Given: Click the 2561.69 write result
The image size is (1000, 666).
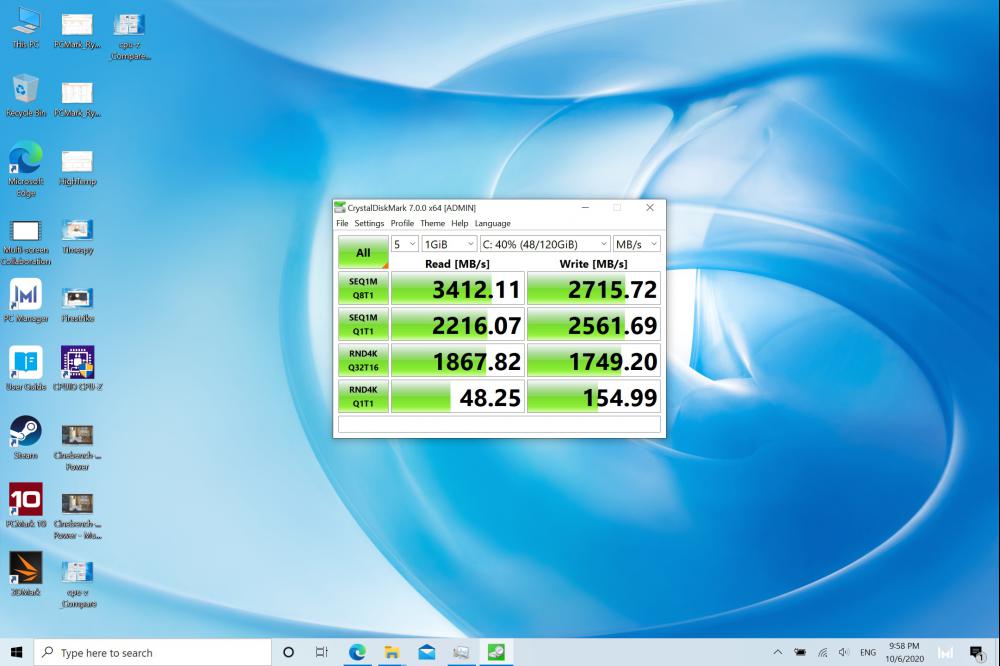Looking at the screenshot, I should [x=594, y=325].
